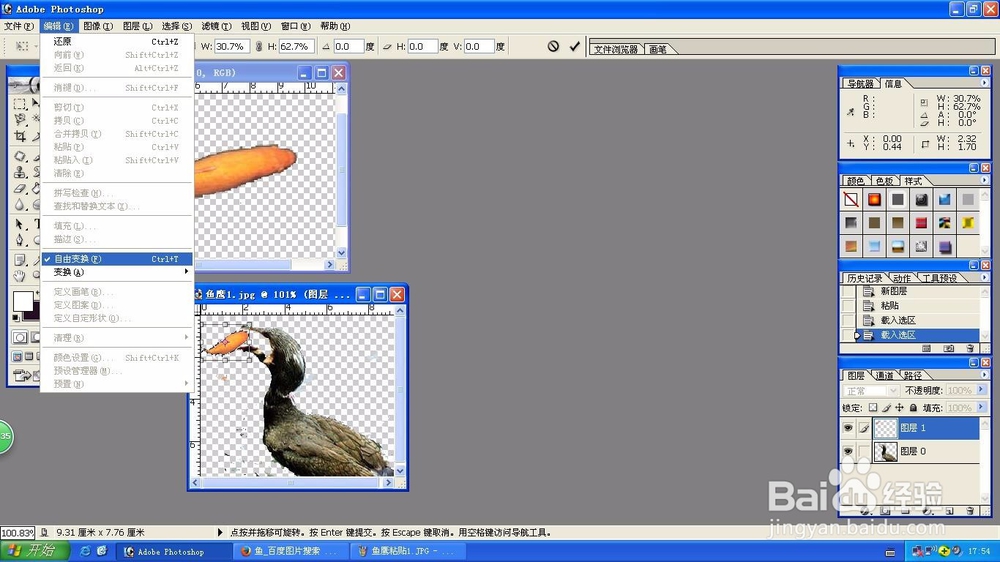Click the zoom percentage field 100.83%

point(18,533)
